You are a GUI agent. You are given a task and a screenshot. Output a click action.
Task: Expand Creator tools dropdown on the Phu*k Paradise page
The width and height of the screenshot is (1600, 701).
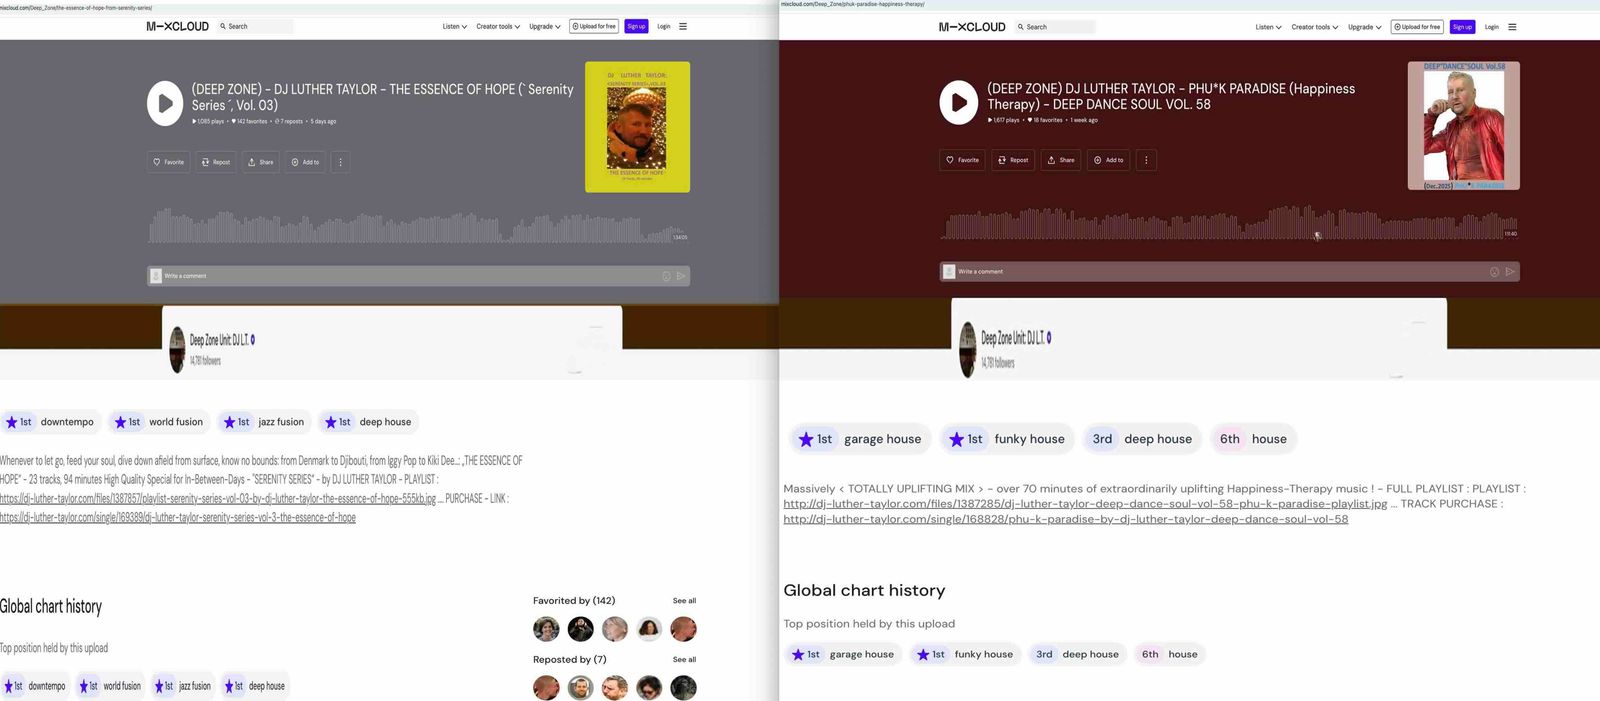point(1314,27)
